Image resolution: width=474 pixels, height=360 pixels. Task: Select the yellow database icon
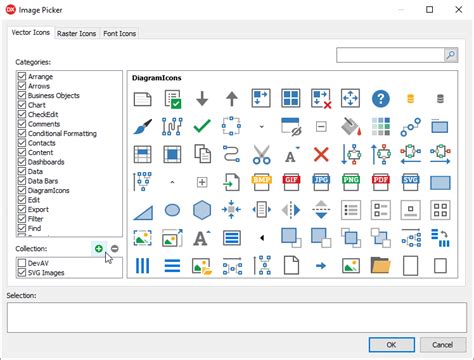(x=411, y=99)
